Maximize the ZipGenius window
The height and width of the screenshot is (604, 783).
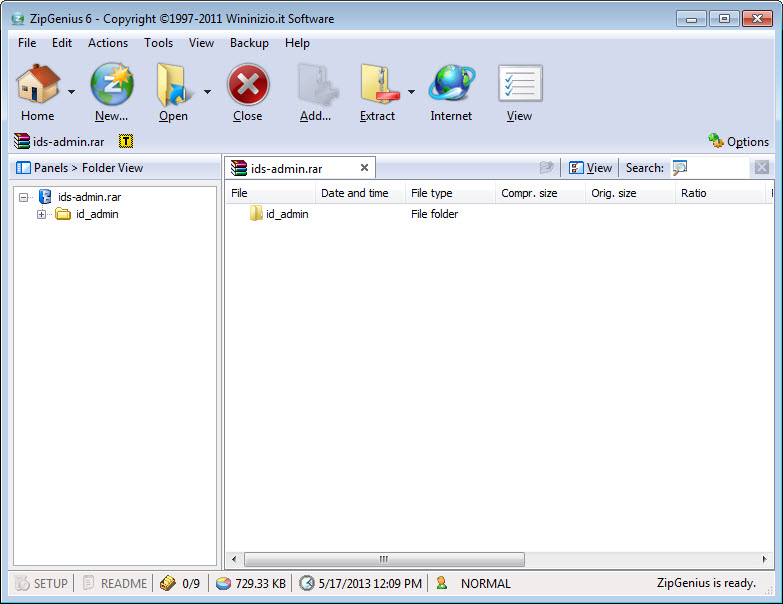pyautogui.click(x=724, y=19)
